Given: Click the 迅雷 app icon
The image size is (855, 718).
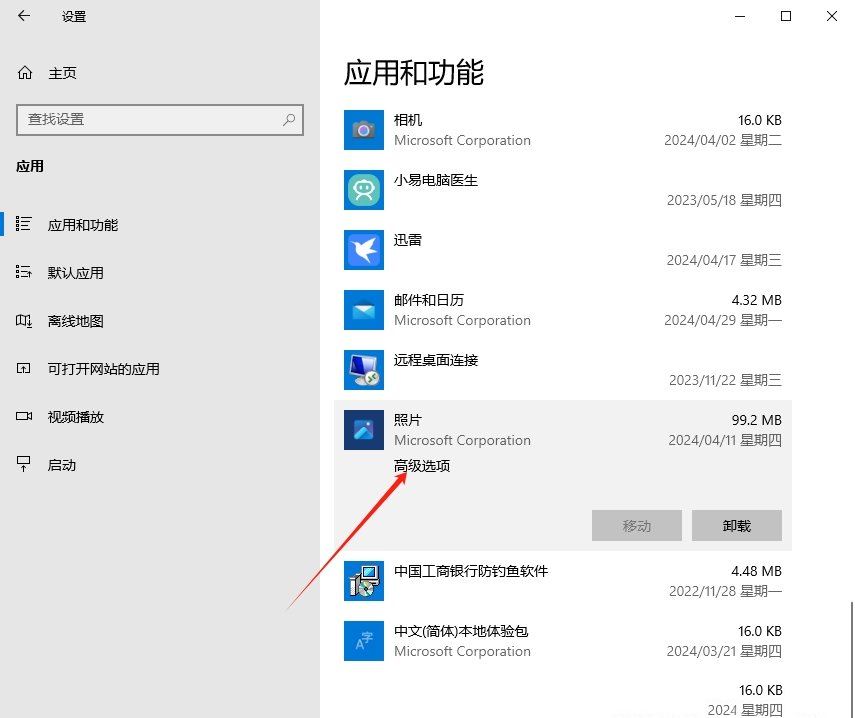Looking at the screenshot, I should point(363,250).
